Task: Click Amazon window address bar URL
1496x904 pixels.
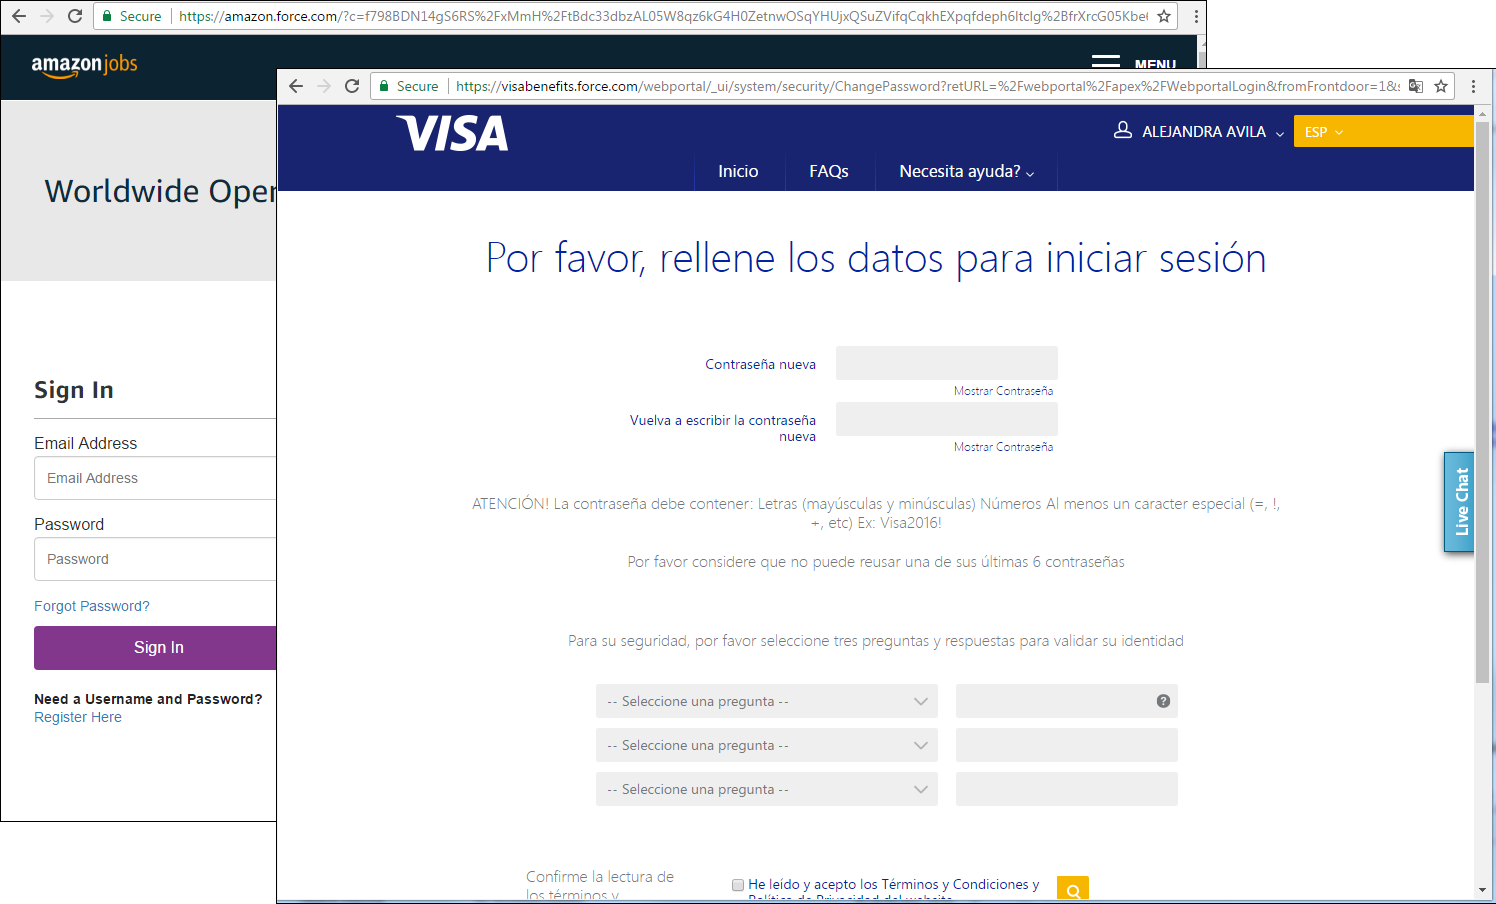Action: click(663, 16)
